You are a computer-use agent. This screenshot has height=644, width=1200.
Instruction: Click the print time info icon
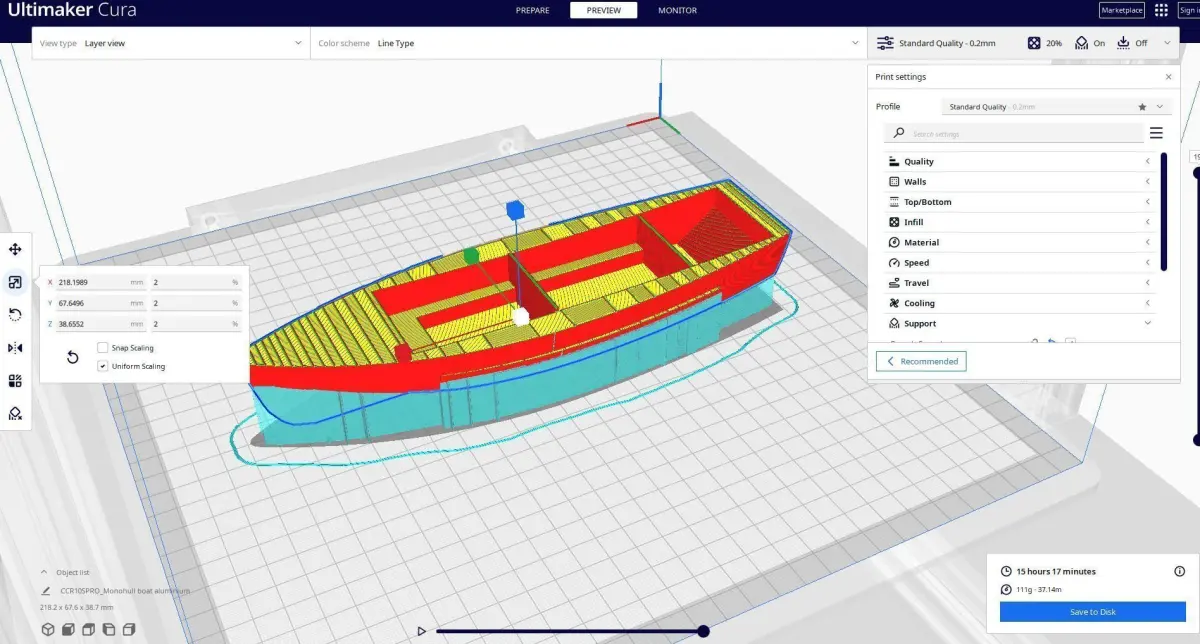[x=1179, y=571]
